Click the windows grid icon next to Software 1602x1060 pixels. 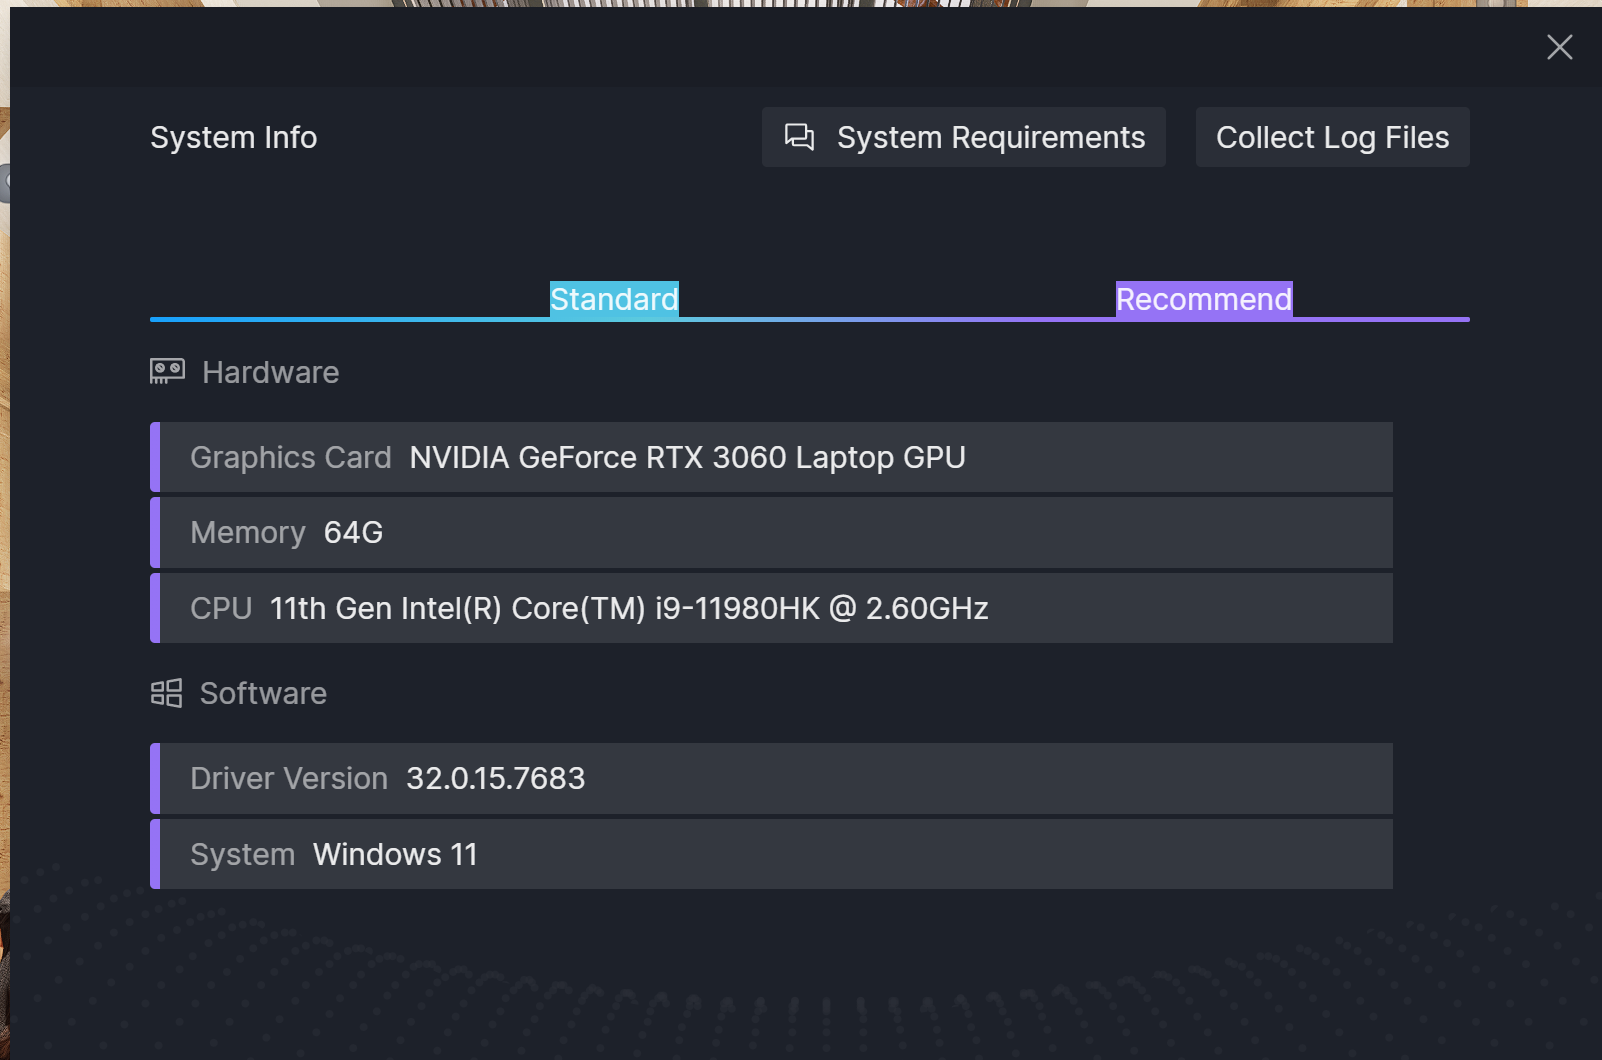click(x=166, y=693)
